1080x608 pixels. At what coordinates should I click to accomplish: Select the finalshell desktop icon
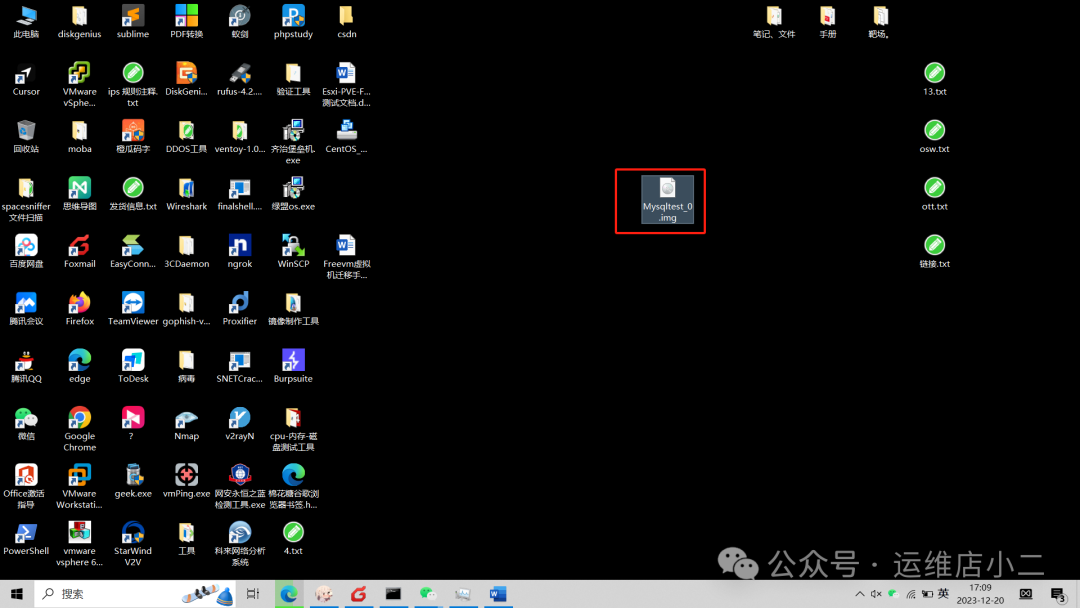click(240, 194)
